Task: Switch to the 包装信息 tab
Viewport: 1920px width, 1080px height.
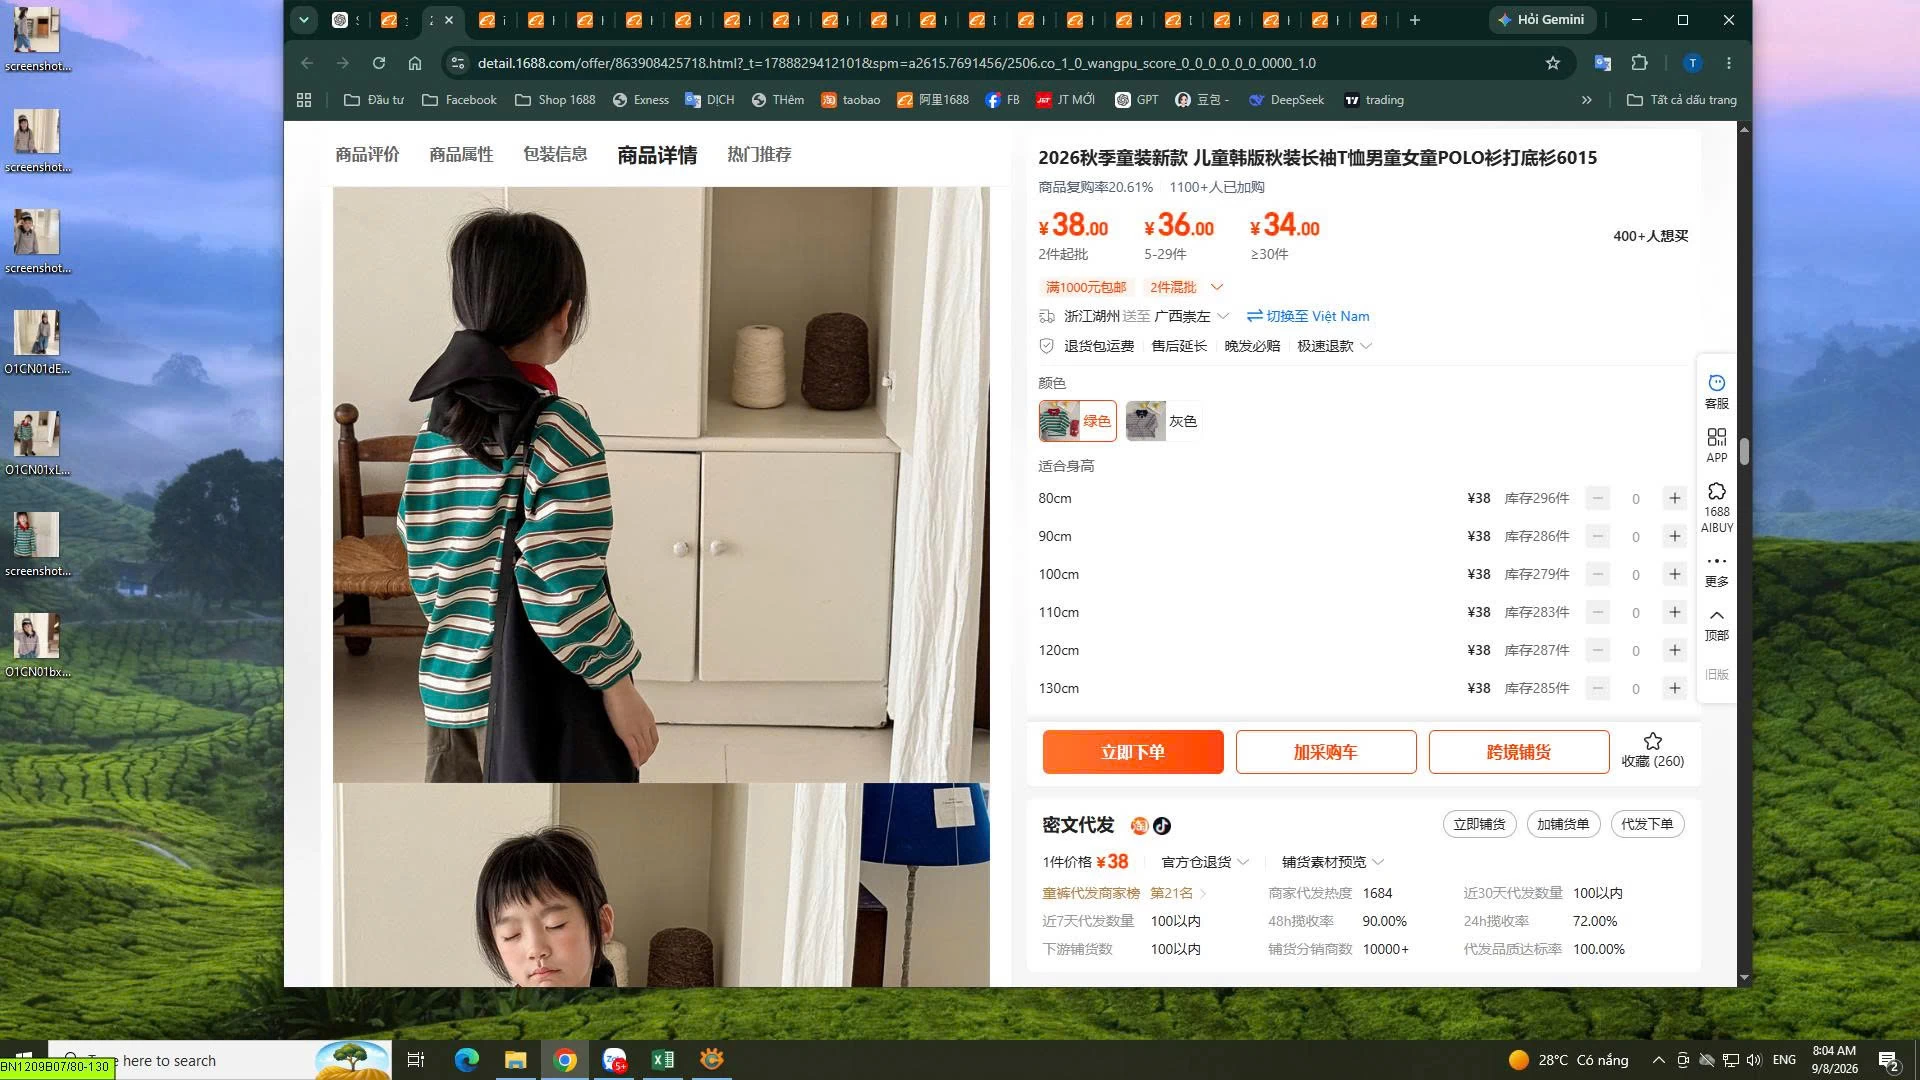Action: click(555, 155)
